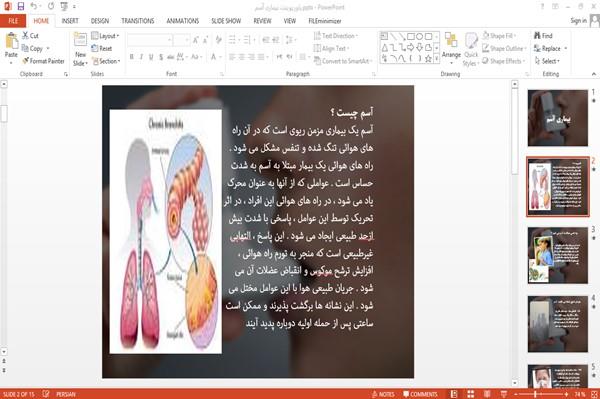Insert a New Slide

(80, 48)
